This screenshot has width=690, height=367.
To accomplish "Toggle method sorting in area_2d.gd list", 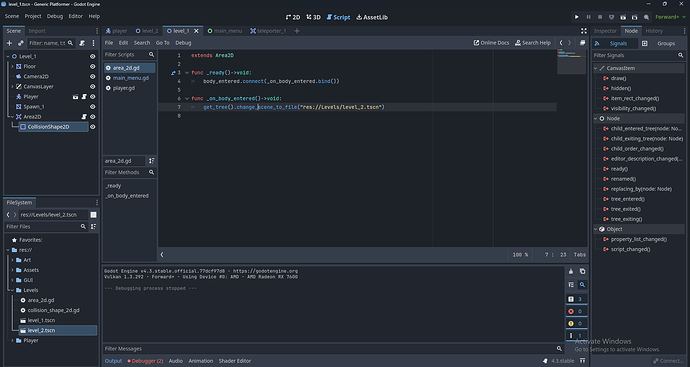I will (x=151, y=161).
